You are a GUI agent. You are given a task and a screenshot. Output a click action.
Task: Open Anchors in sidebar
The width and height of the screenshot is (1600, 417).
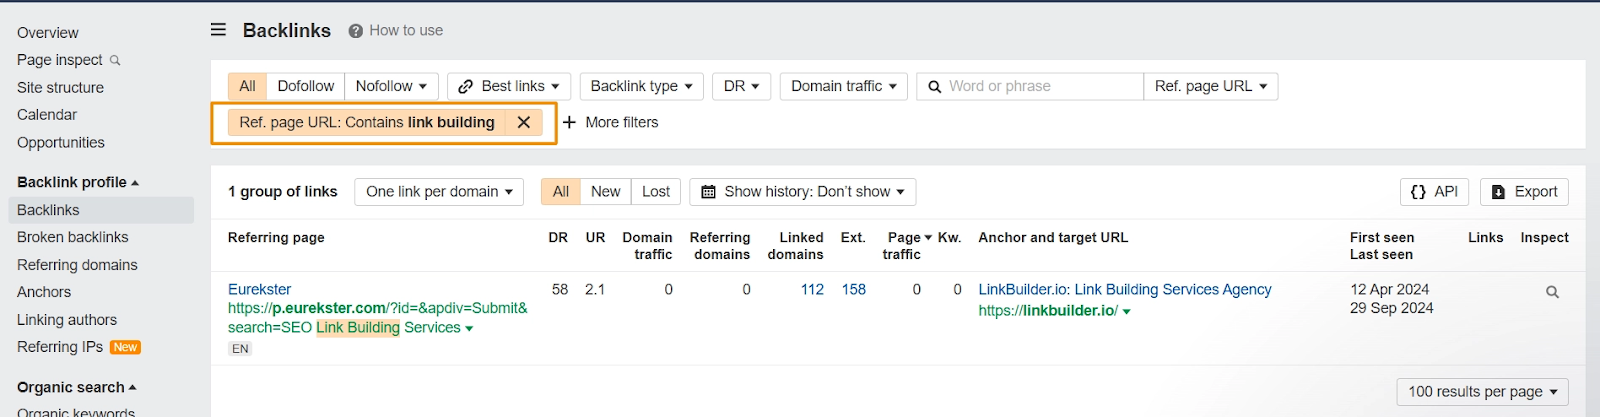[x=44, y=292]
